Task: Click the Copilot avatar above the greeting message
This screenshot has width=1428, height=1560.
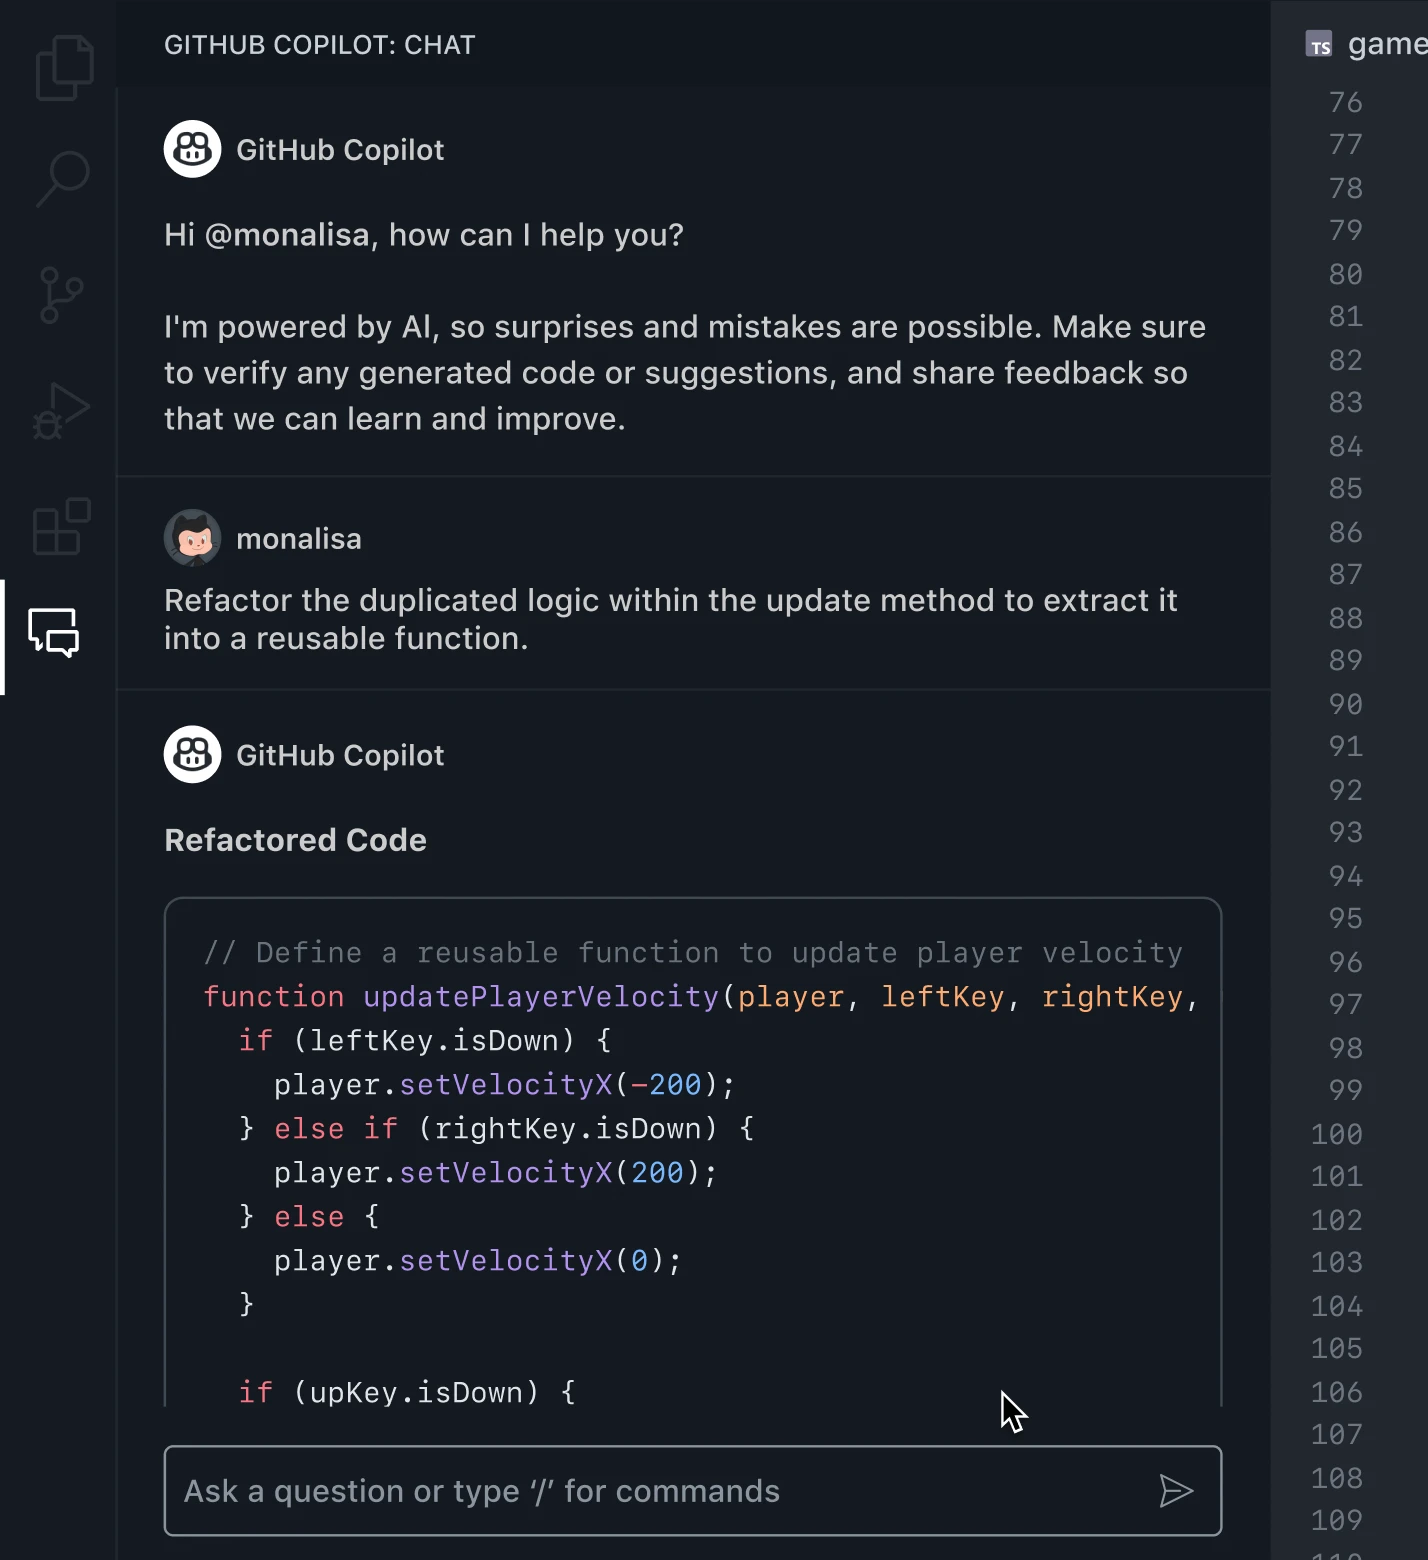Action: click(192, 150)
